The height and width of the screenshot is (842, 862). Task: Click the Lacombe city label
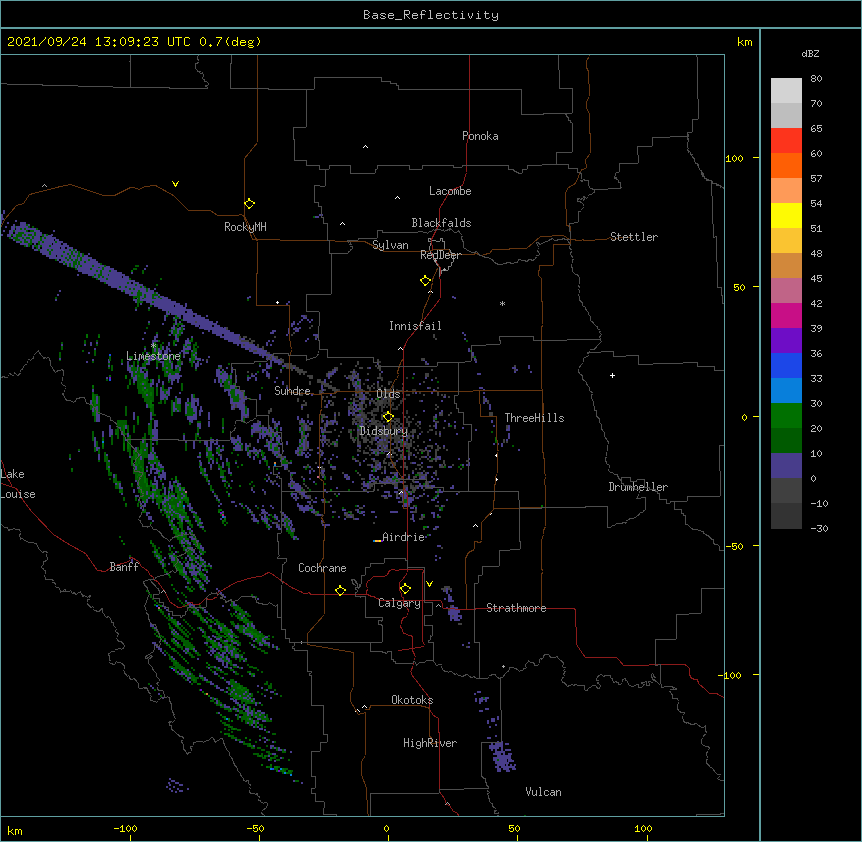[x=450, y=191]
